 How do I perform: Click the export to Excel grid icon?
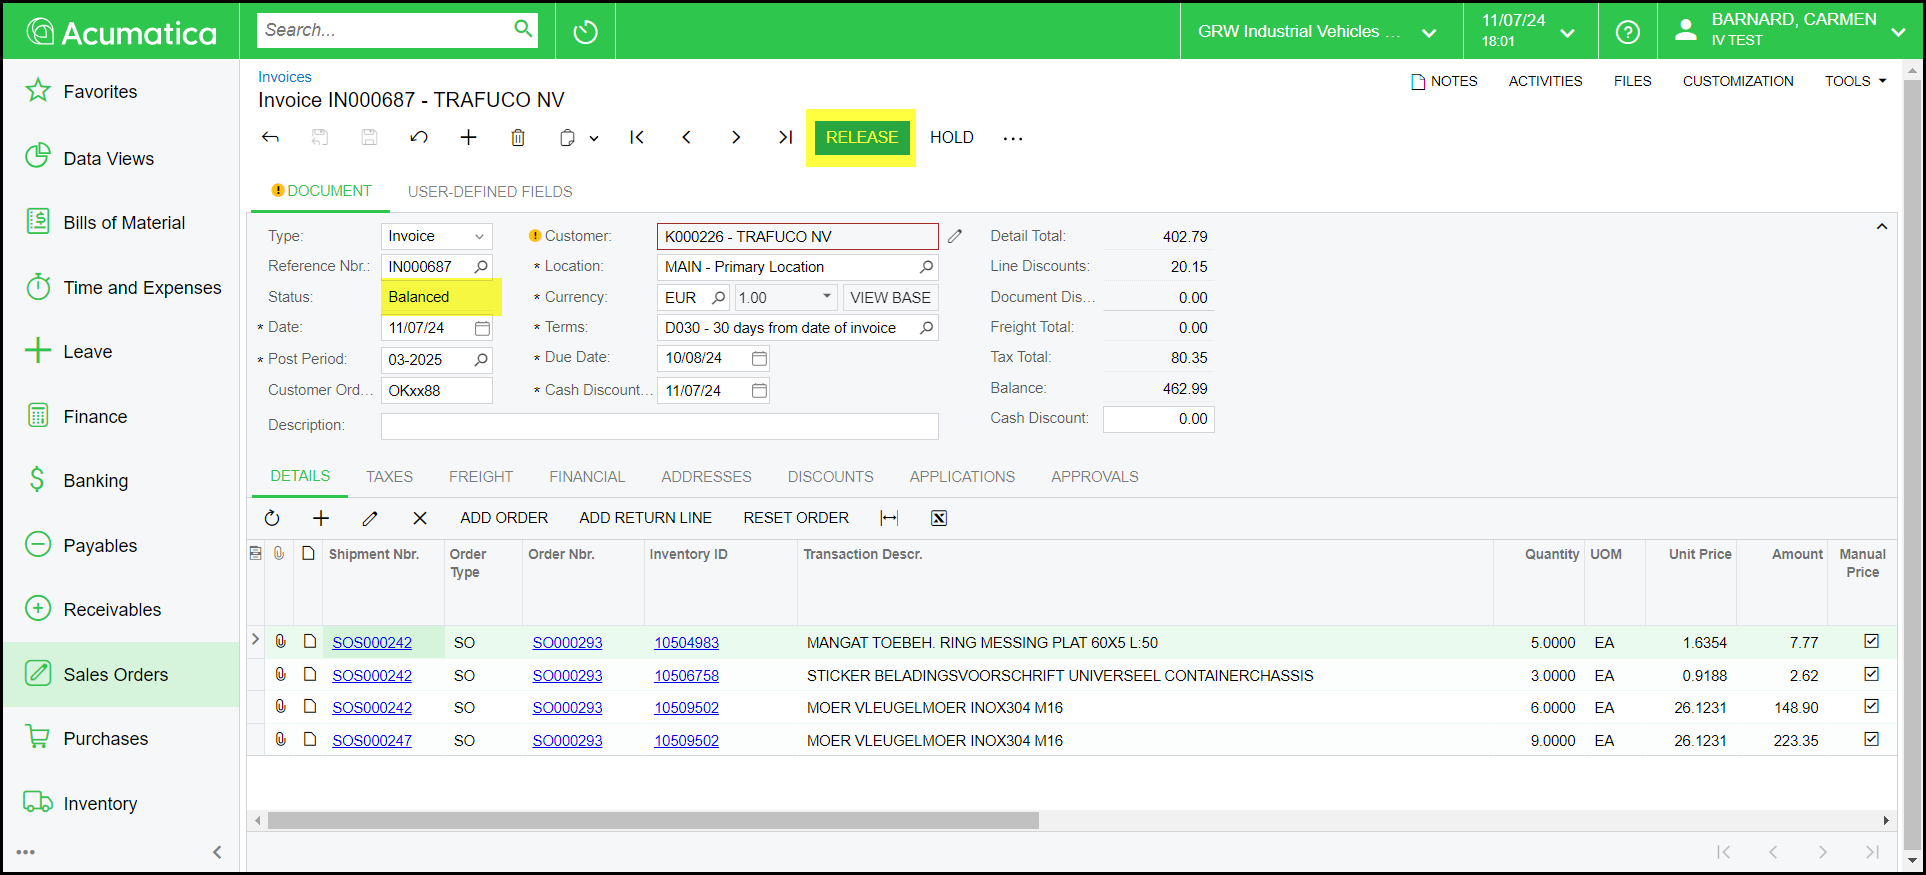coord(938,518)
